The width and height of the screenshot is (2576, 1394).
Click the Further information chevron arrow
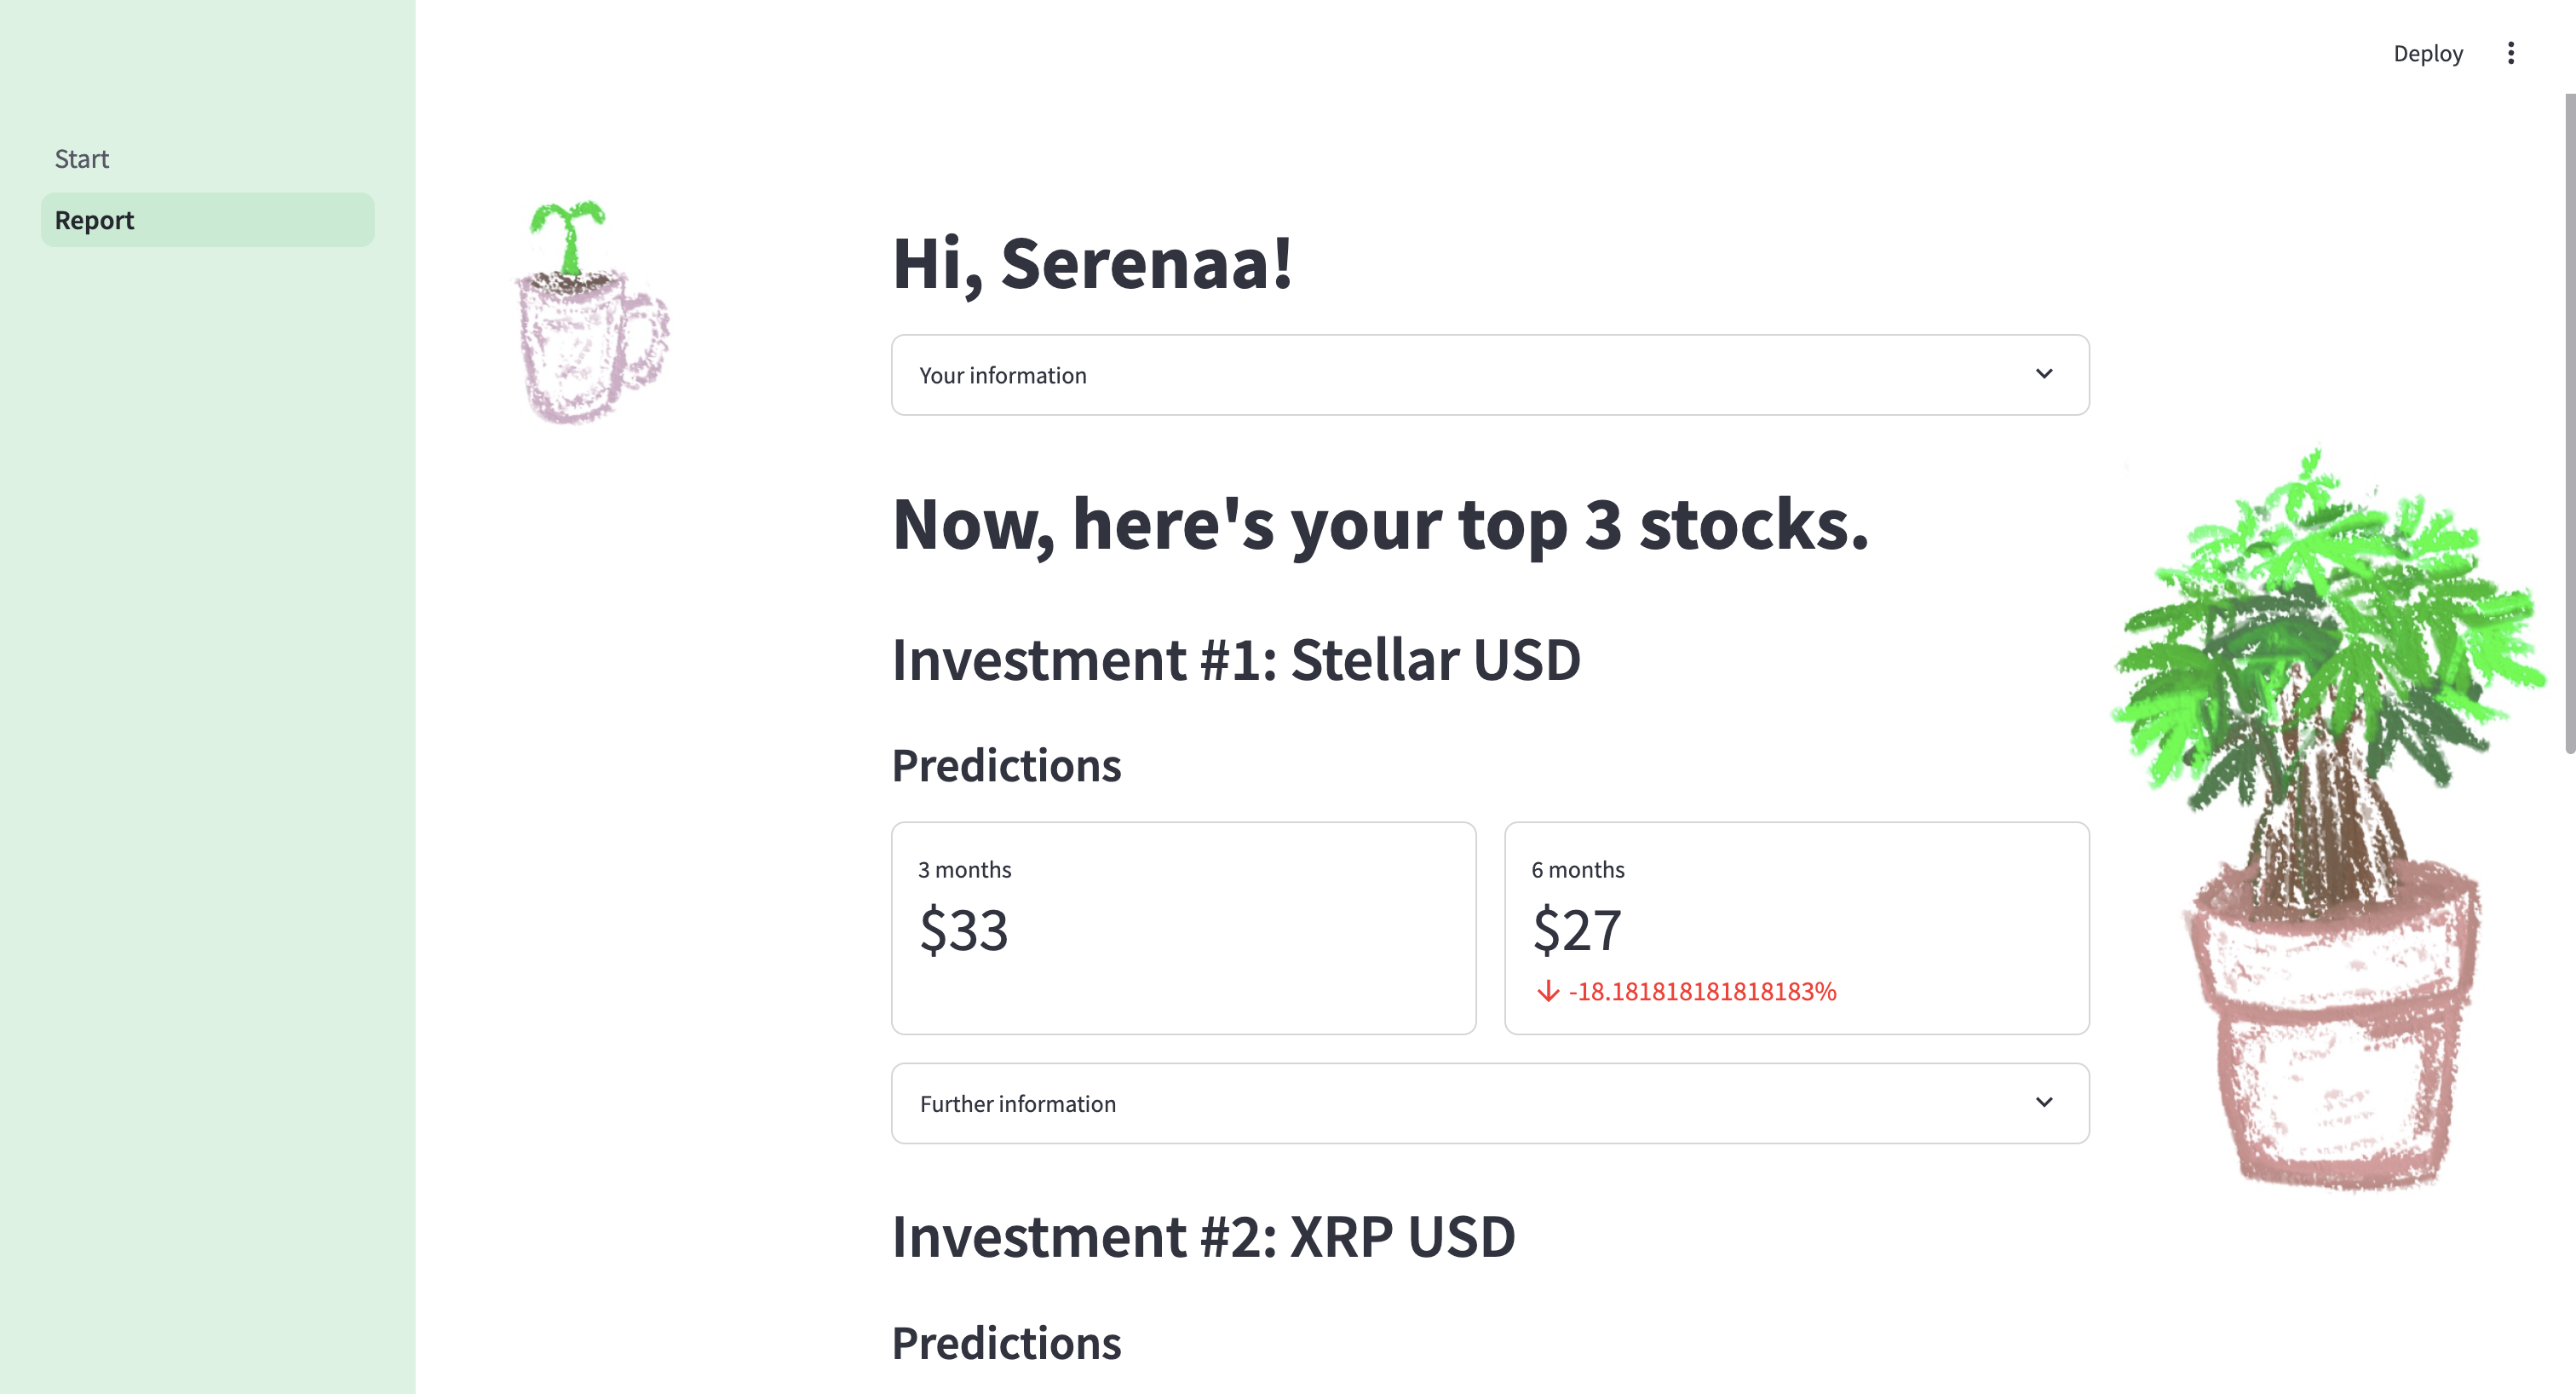(x=2043, y=1102)
